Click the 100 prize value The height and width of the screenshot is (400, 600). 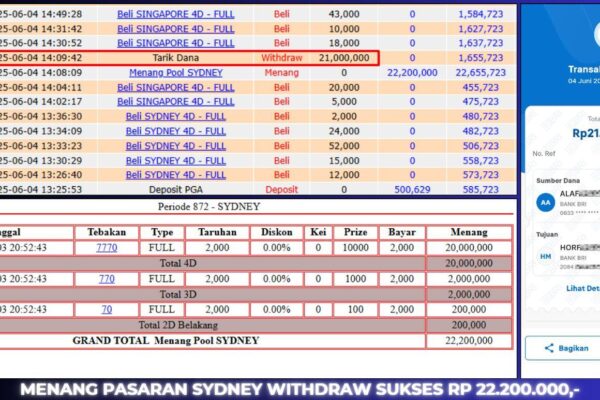pyautogui.click(x=355, y=309)
